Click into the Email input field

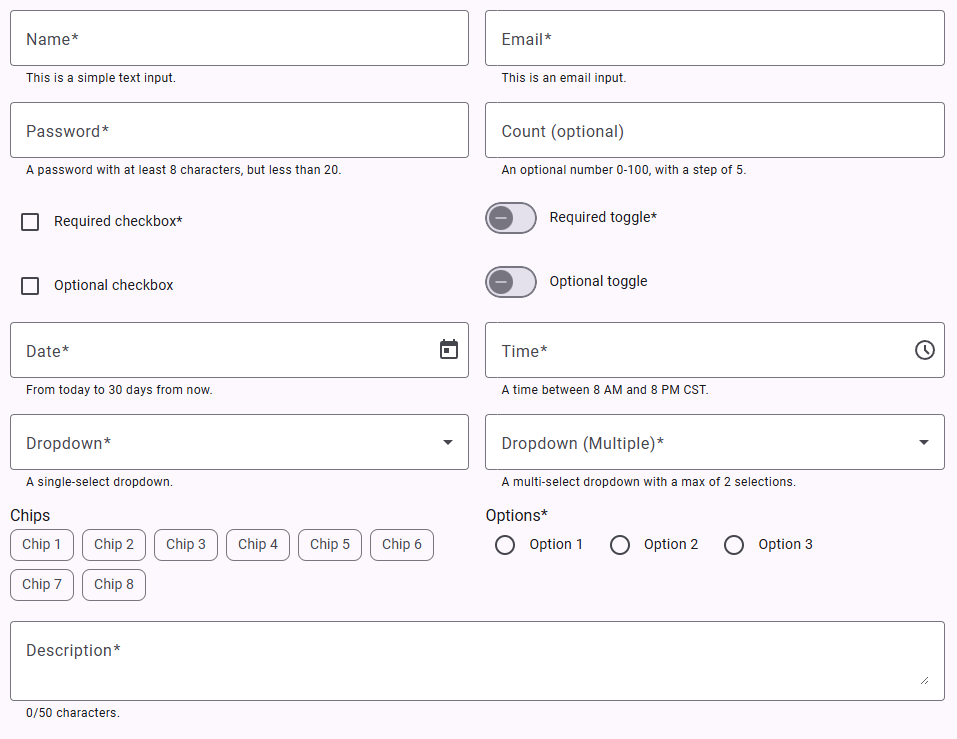coord(714,39)
